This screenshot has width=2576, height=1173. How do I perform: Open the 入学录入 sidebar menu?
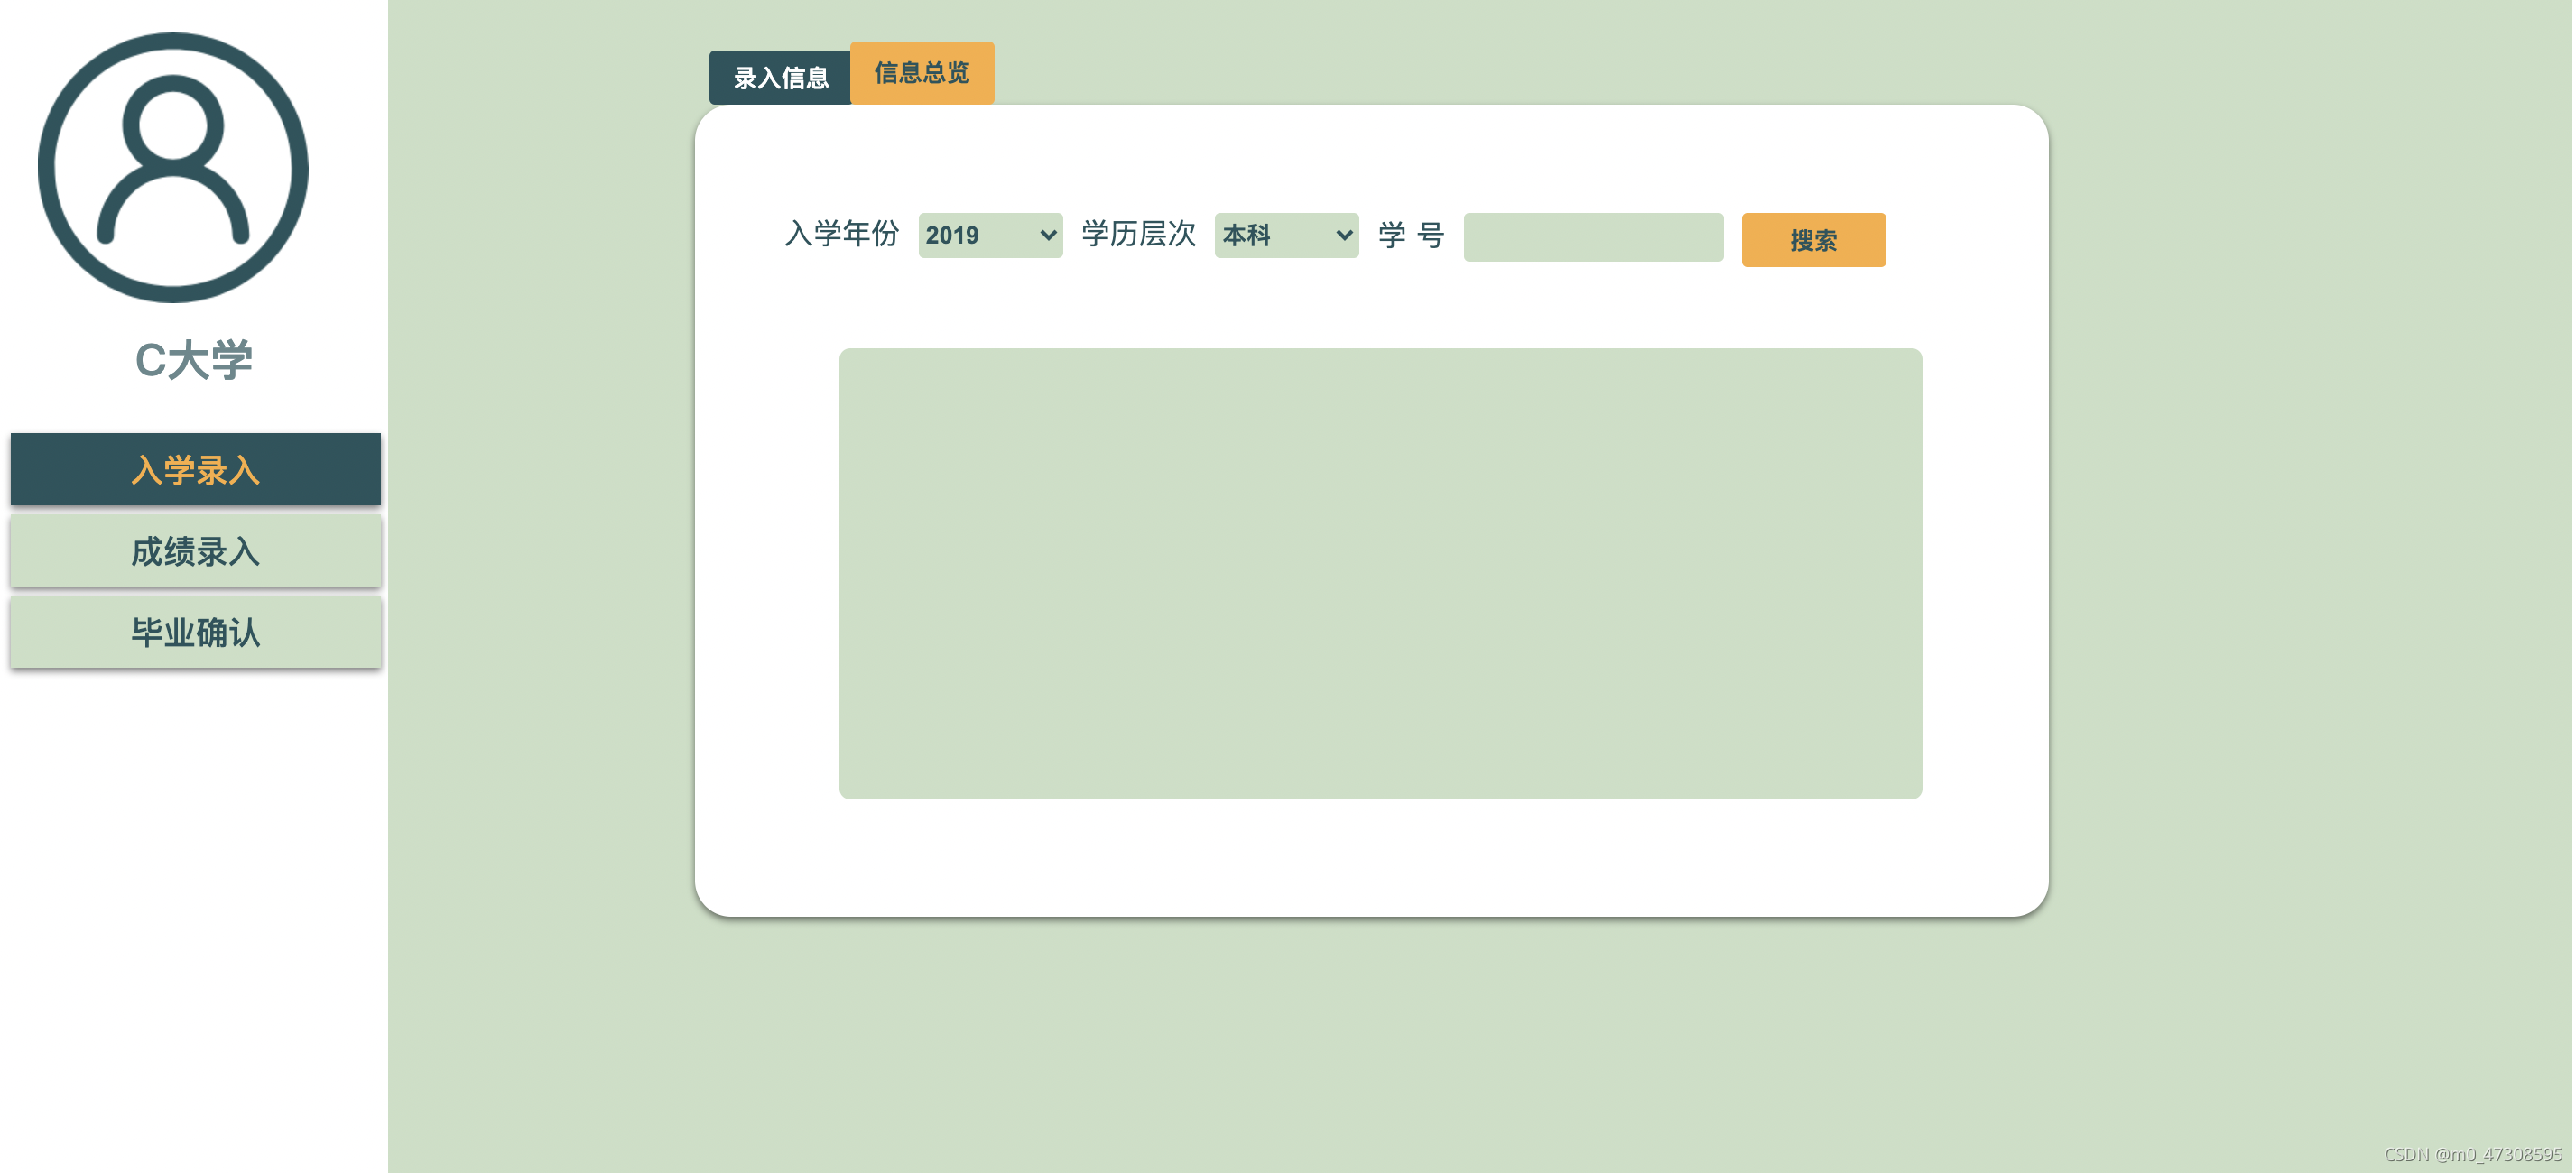click(x=195, y=470)
